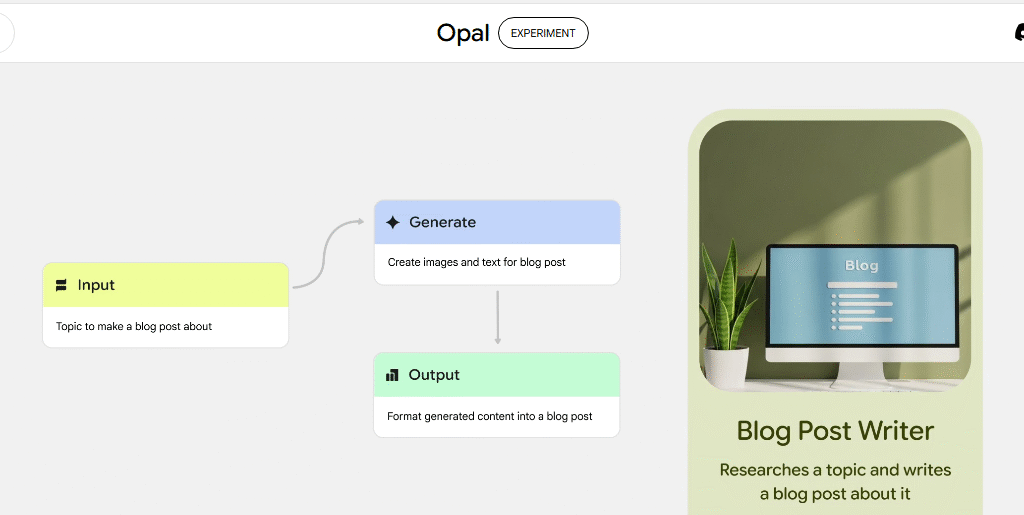This screenshot has width=1024, height=515.
Task: Click the Generate node sparkle icon
Action: click(x=393, y=223)
